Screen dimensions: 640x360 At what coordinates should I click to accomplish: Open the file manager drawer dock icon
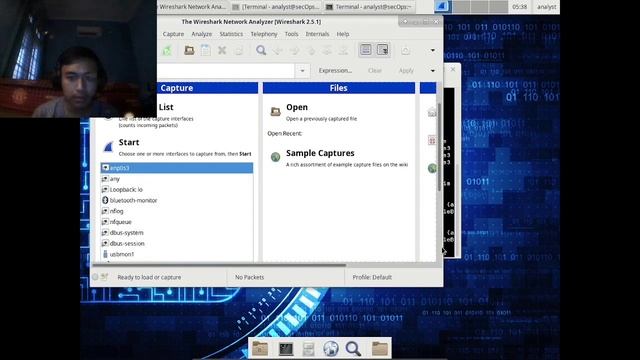pos(308,349)
